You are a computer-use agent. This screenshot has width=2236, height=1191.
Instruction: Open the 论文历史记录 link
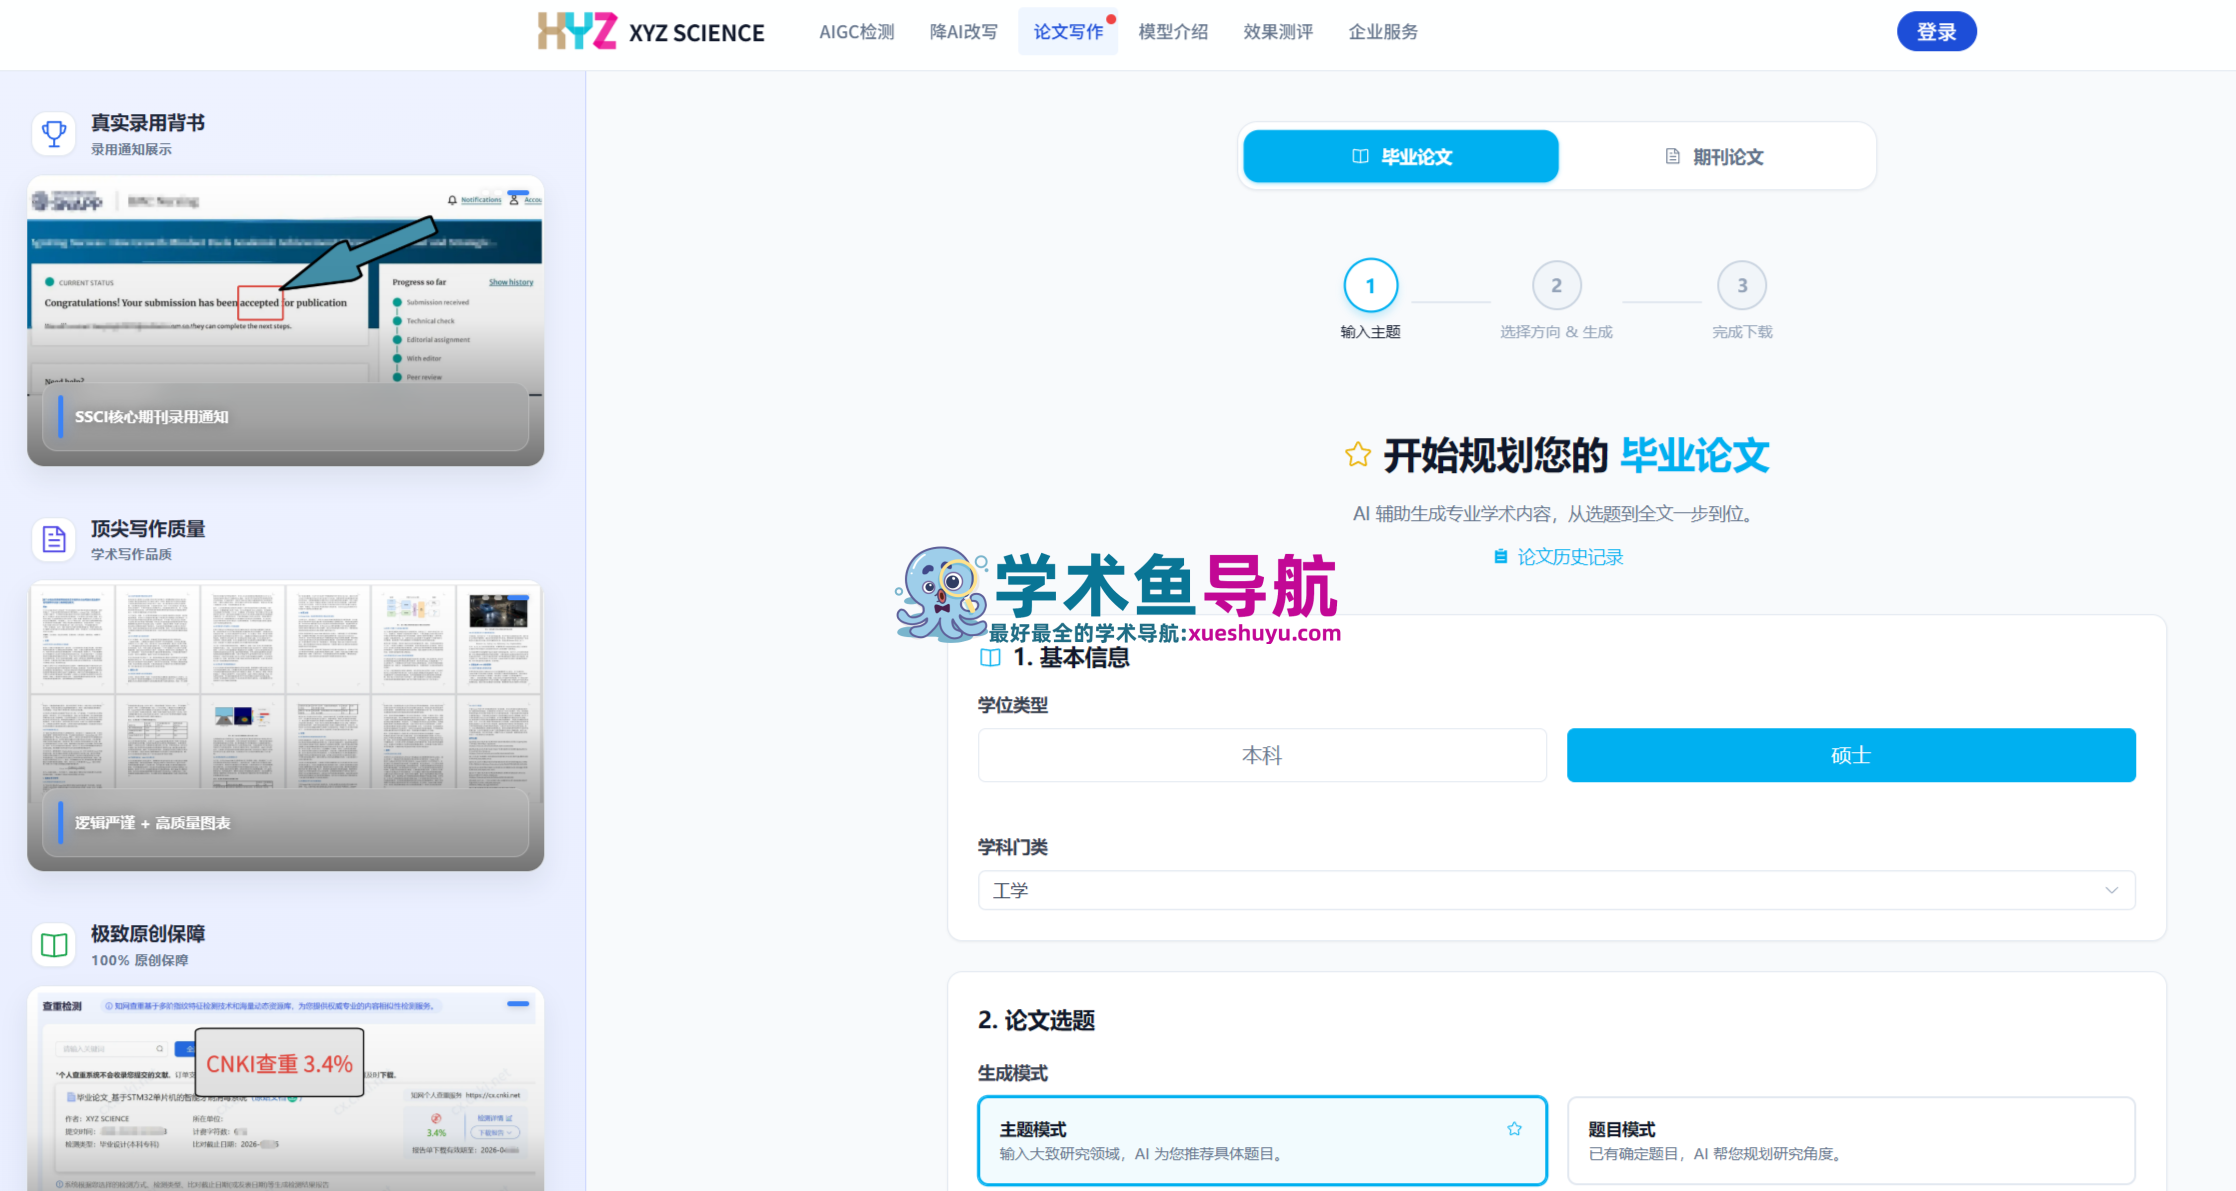click(1569, 557)
